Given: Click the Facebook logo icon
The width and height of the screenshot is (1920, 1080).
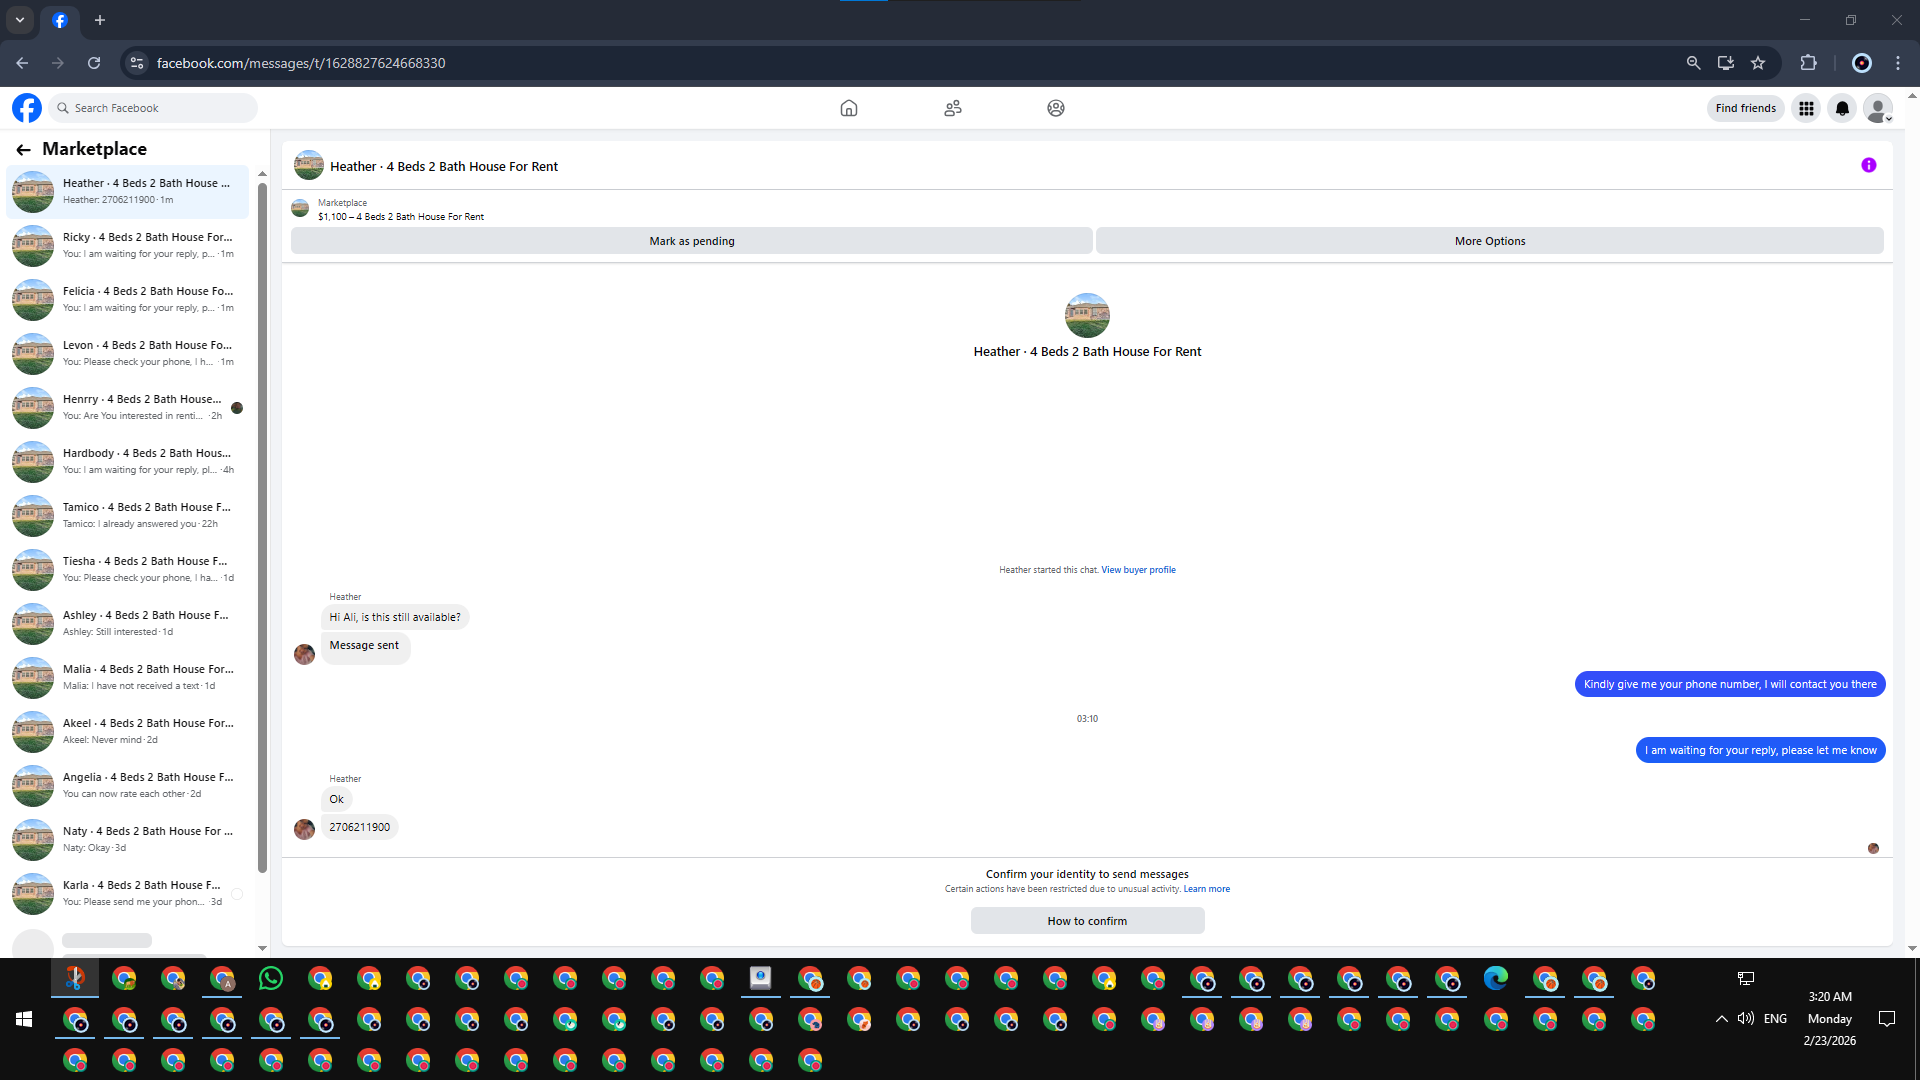Looking at the screenshot, I should click(x=27, y=108).
